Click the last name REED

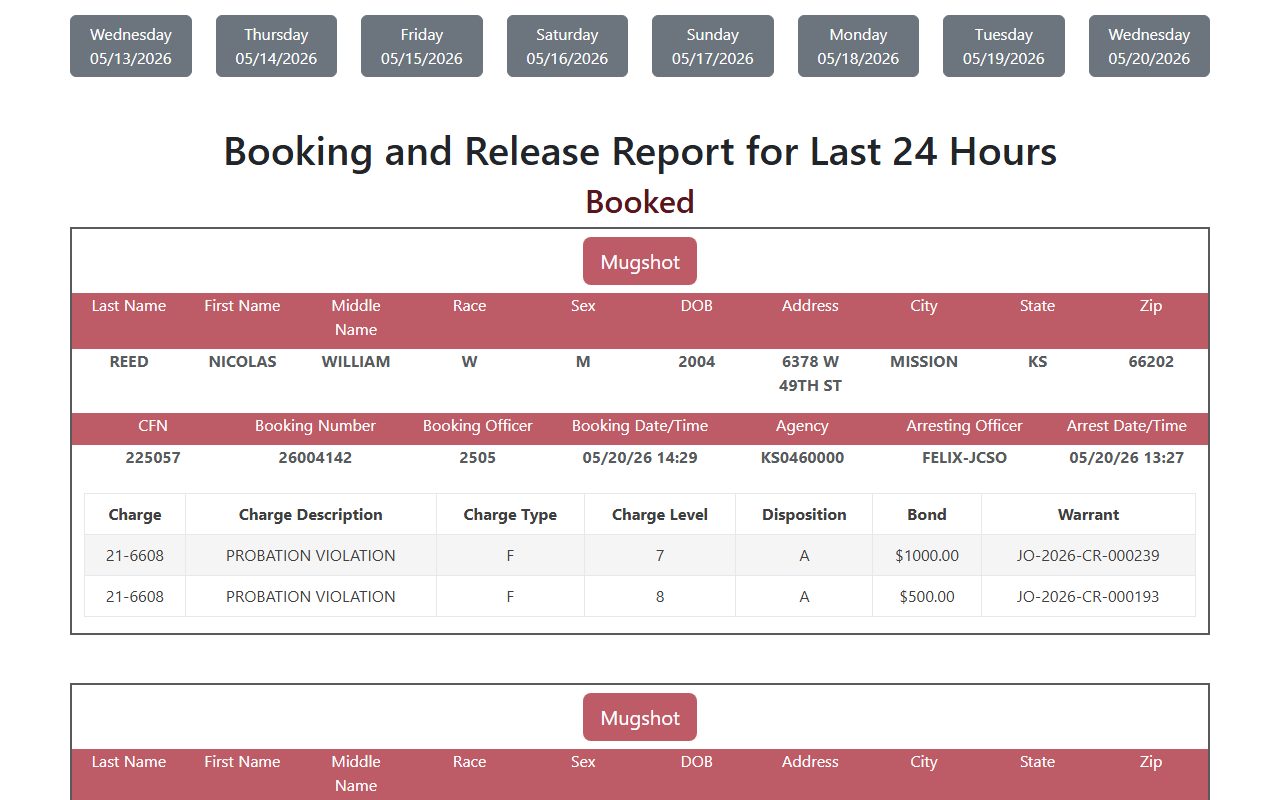129,362
